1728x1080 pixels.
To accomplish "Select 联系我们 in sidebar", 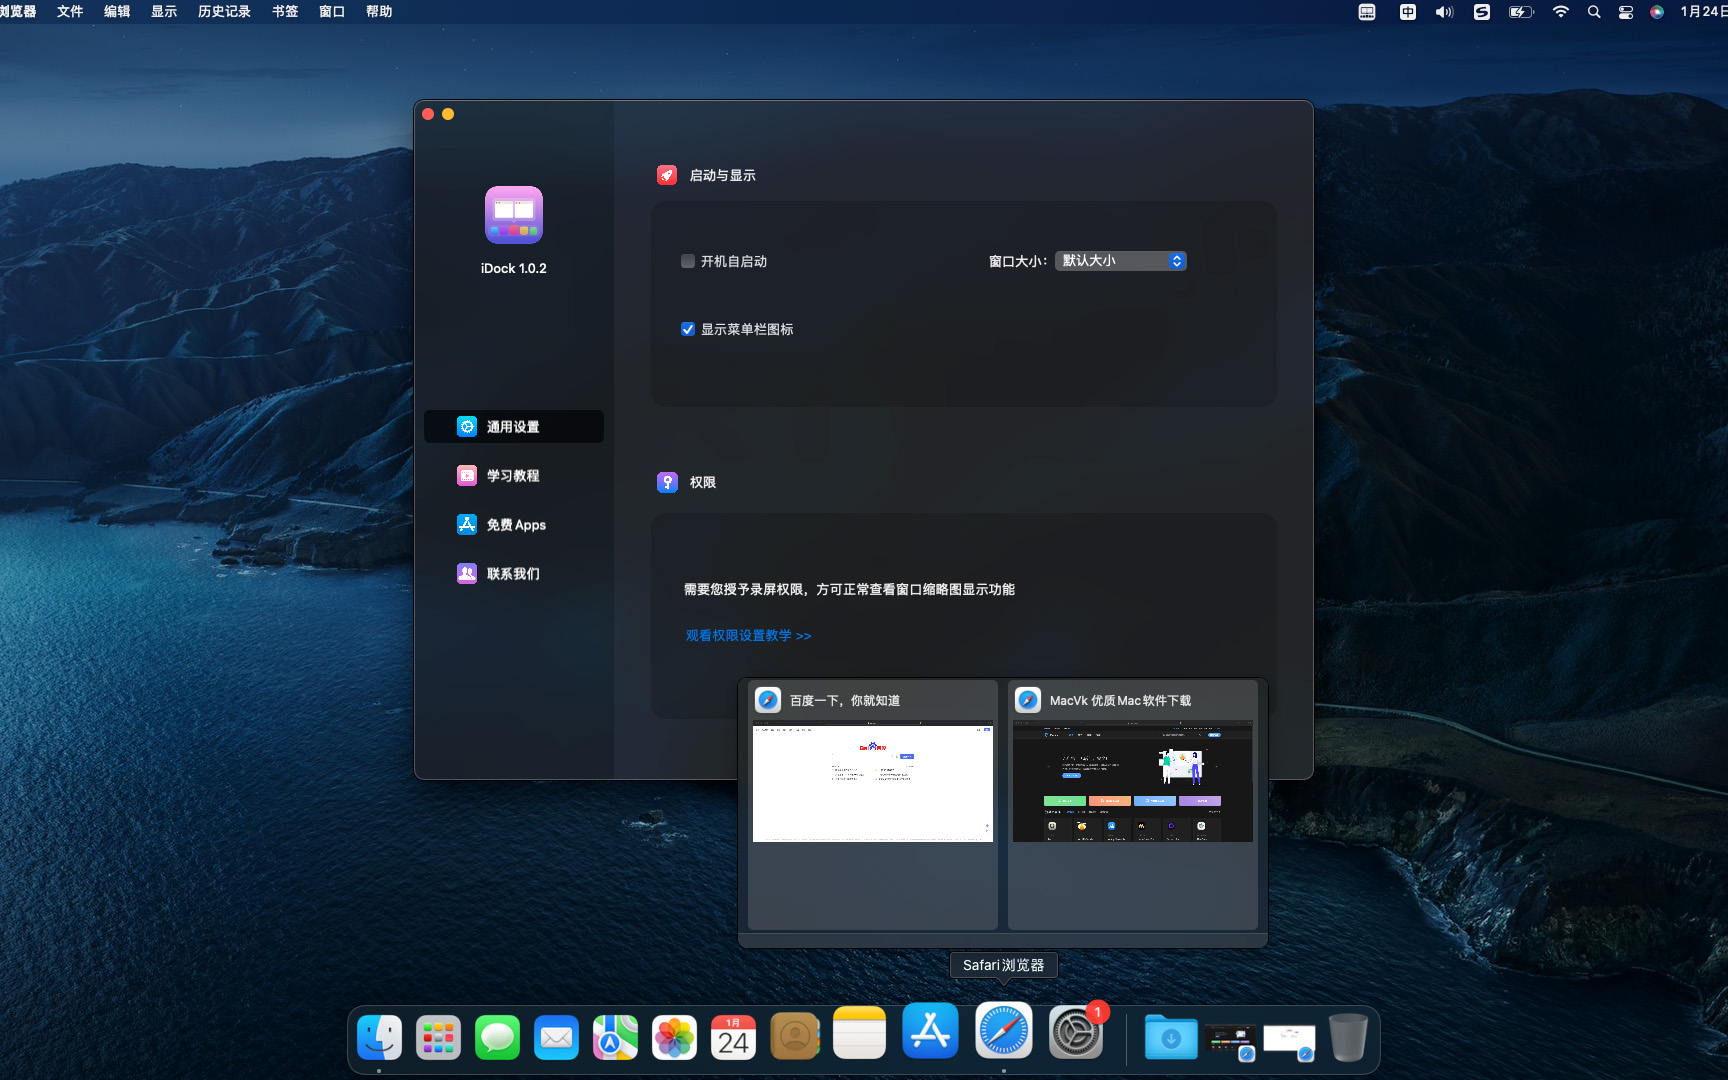I will 514,573.
